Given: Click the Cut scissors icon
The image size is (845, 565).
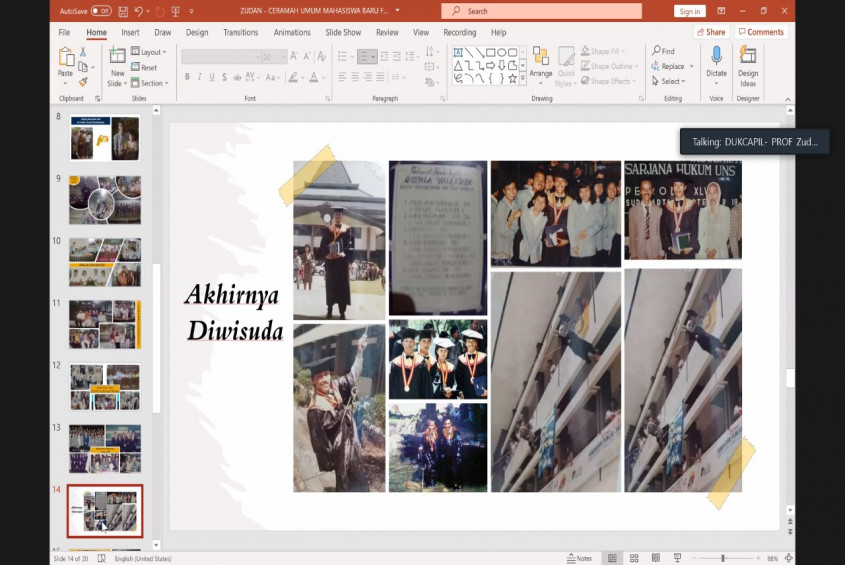Looking at the screenshot, I should 82,54.
